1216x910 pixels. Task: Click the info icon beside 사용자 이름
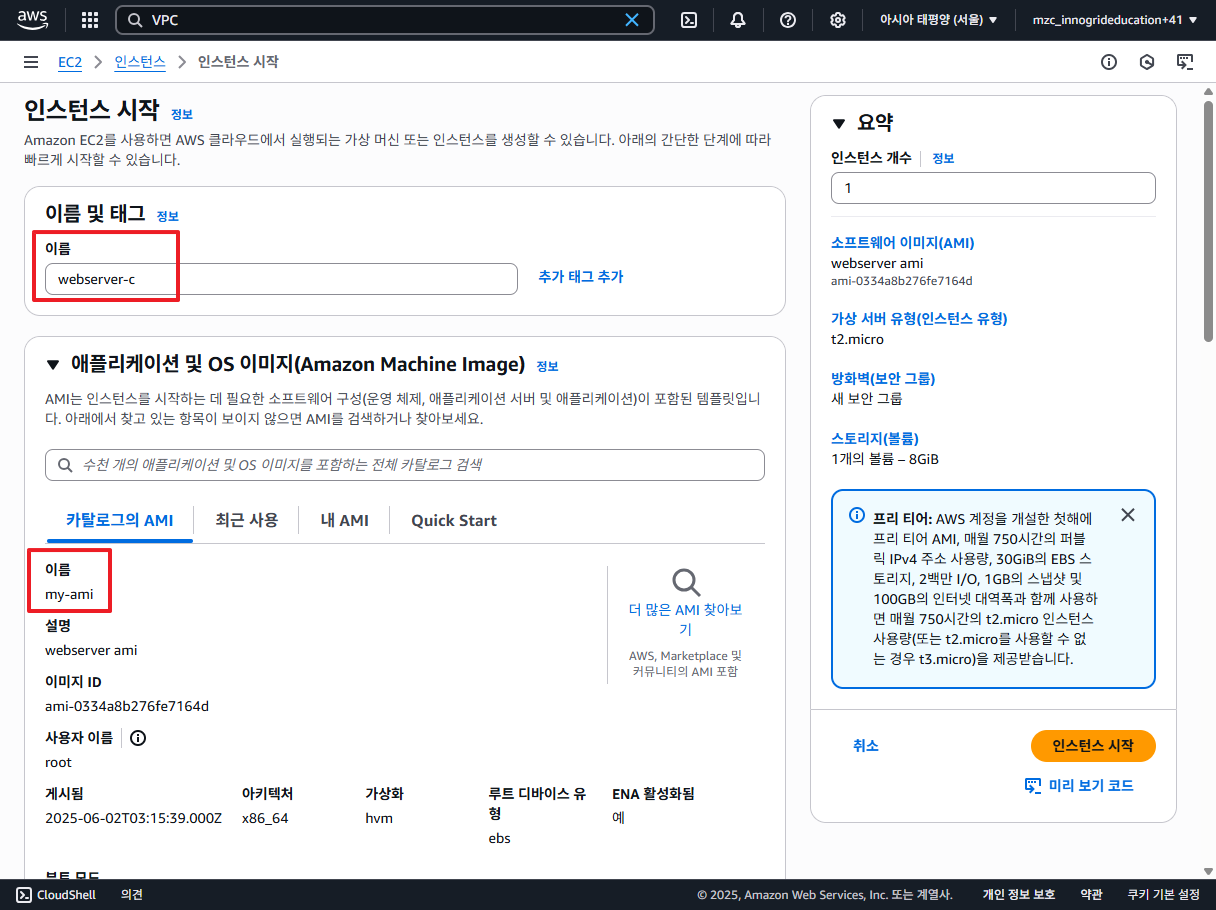138,738
